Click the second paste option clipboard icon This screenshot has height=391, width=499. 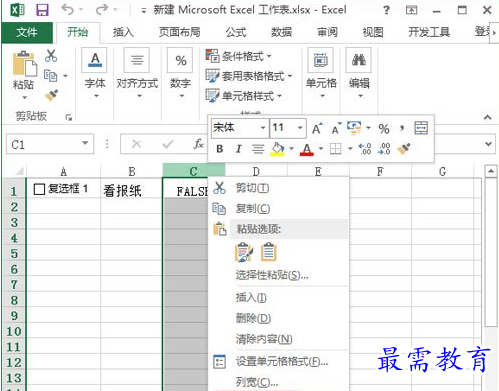pos(269,252)
